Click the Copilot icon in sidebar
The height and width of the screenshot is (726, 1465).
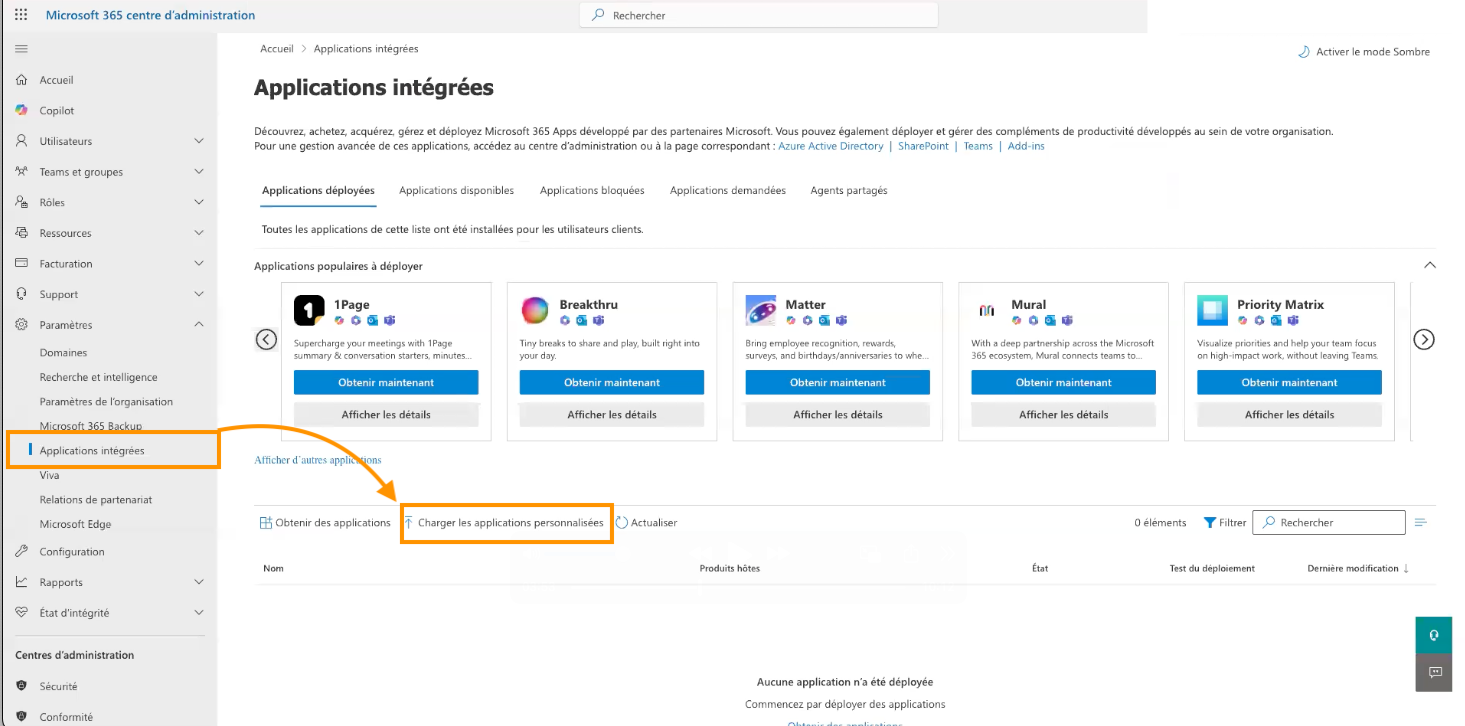click(21, 111)
